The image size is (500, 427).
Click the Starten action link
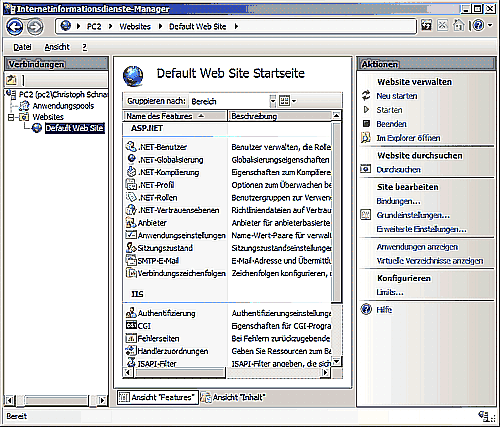pos(389,110)
